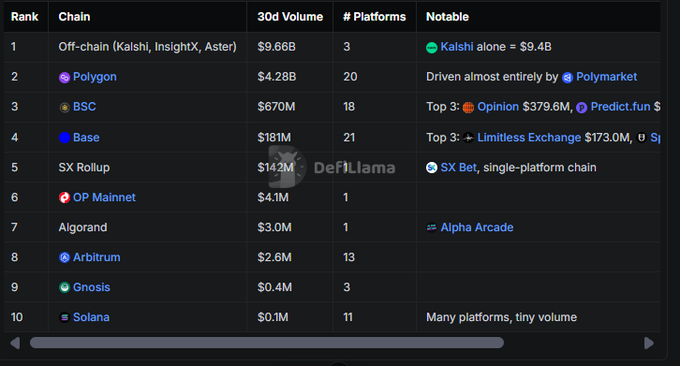Image resolution: width=680 pixels, height=366 pixels.
Task: Open the Arbitrum chain link
Action: (97, 257)
